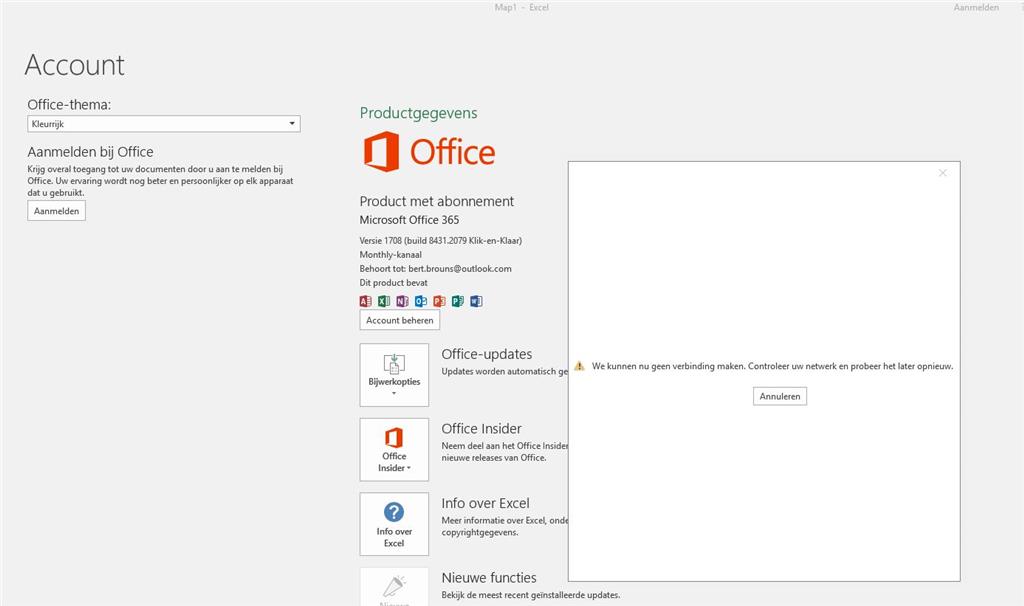Click the Productgegevens heading
Viewport: 1024px width, 606px height.
[419, 113]
